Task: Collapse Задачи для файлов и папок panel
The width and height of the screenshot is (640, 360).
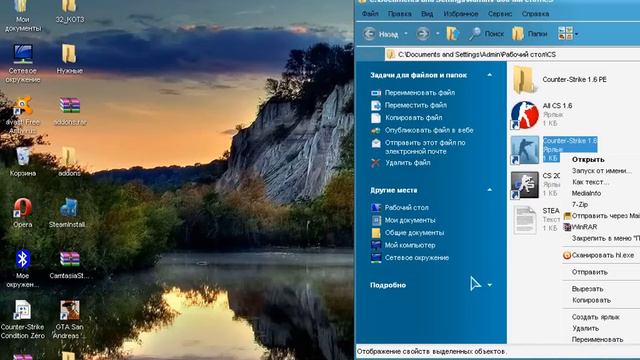Action: pyautogui.click(x=489, y=75)
